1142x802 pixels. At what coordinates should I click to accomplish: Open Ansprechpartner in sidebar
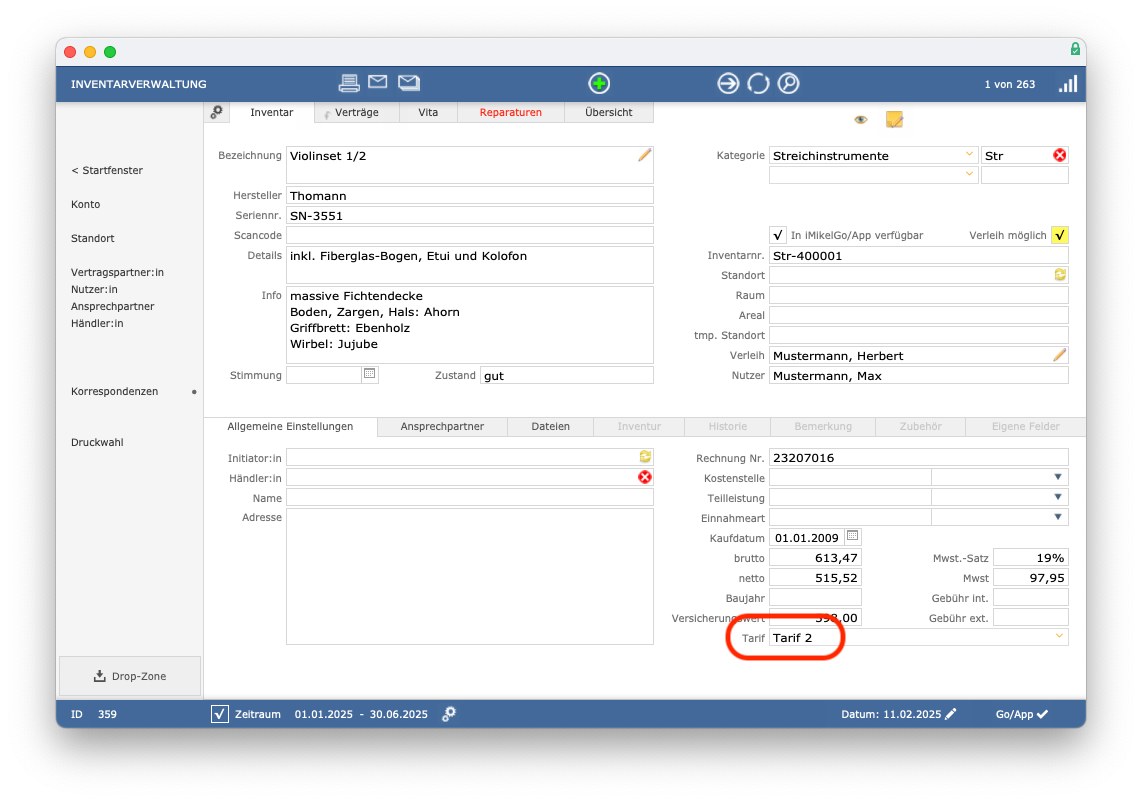pos(113,307)
